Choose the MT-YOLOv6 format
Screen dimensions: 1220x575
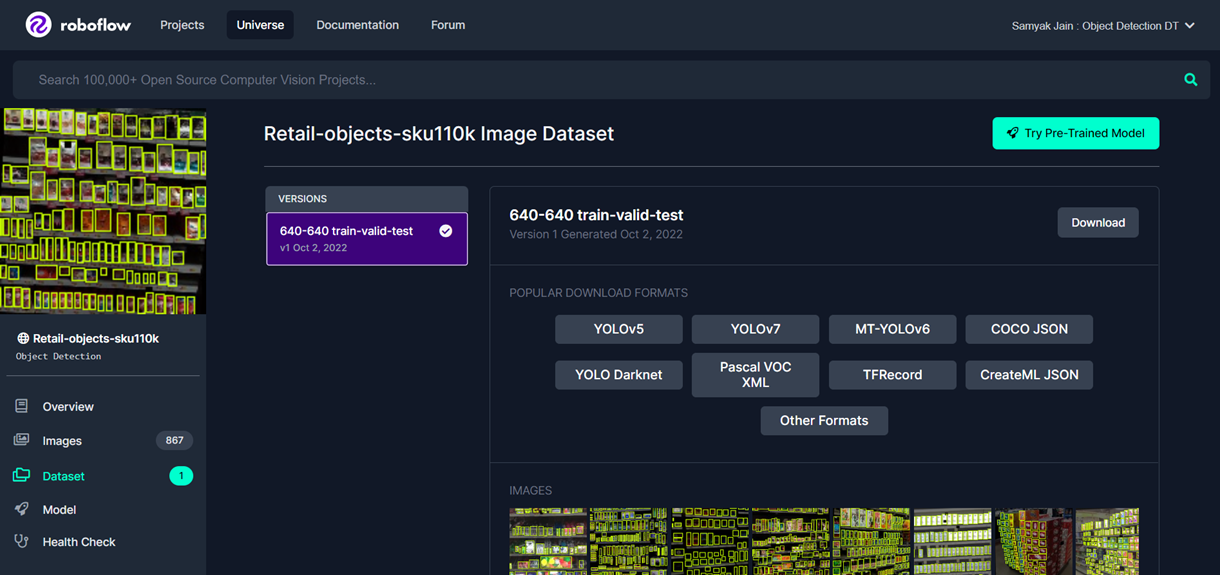coord(892,329)
